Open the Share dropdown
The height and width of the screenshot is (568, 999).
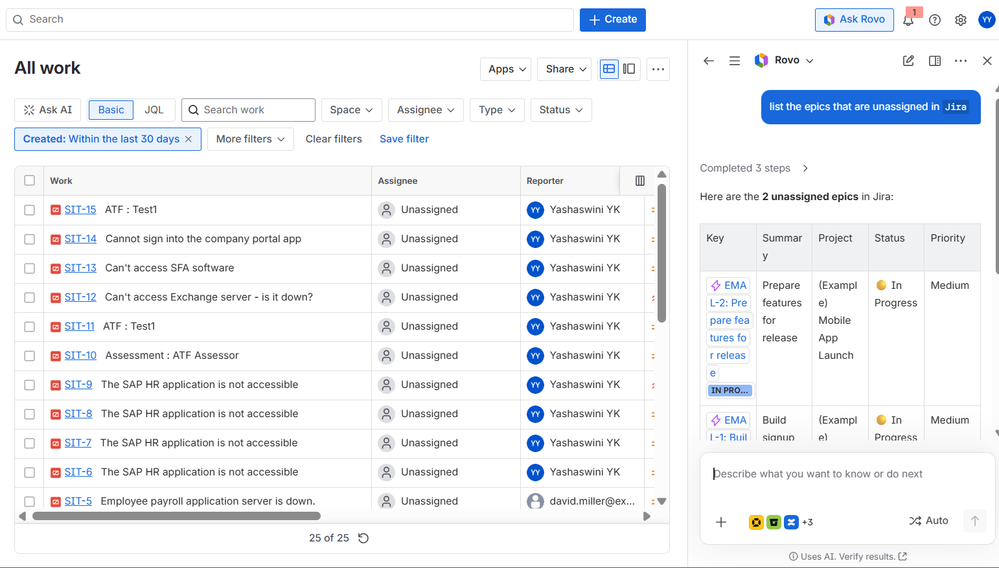pyautogui.click(x=565, y=69)
